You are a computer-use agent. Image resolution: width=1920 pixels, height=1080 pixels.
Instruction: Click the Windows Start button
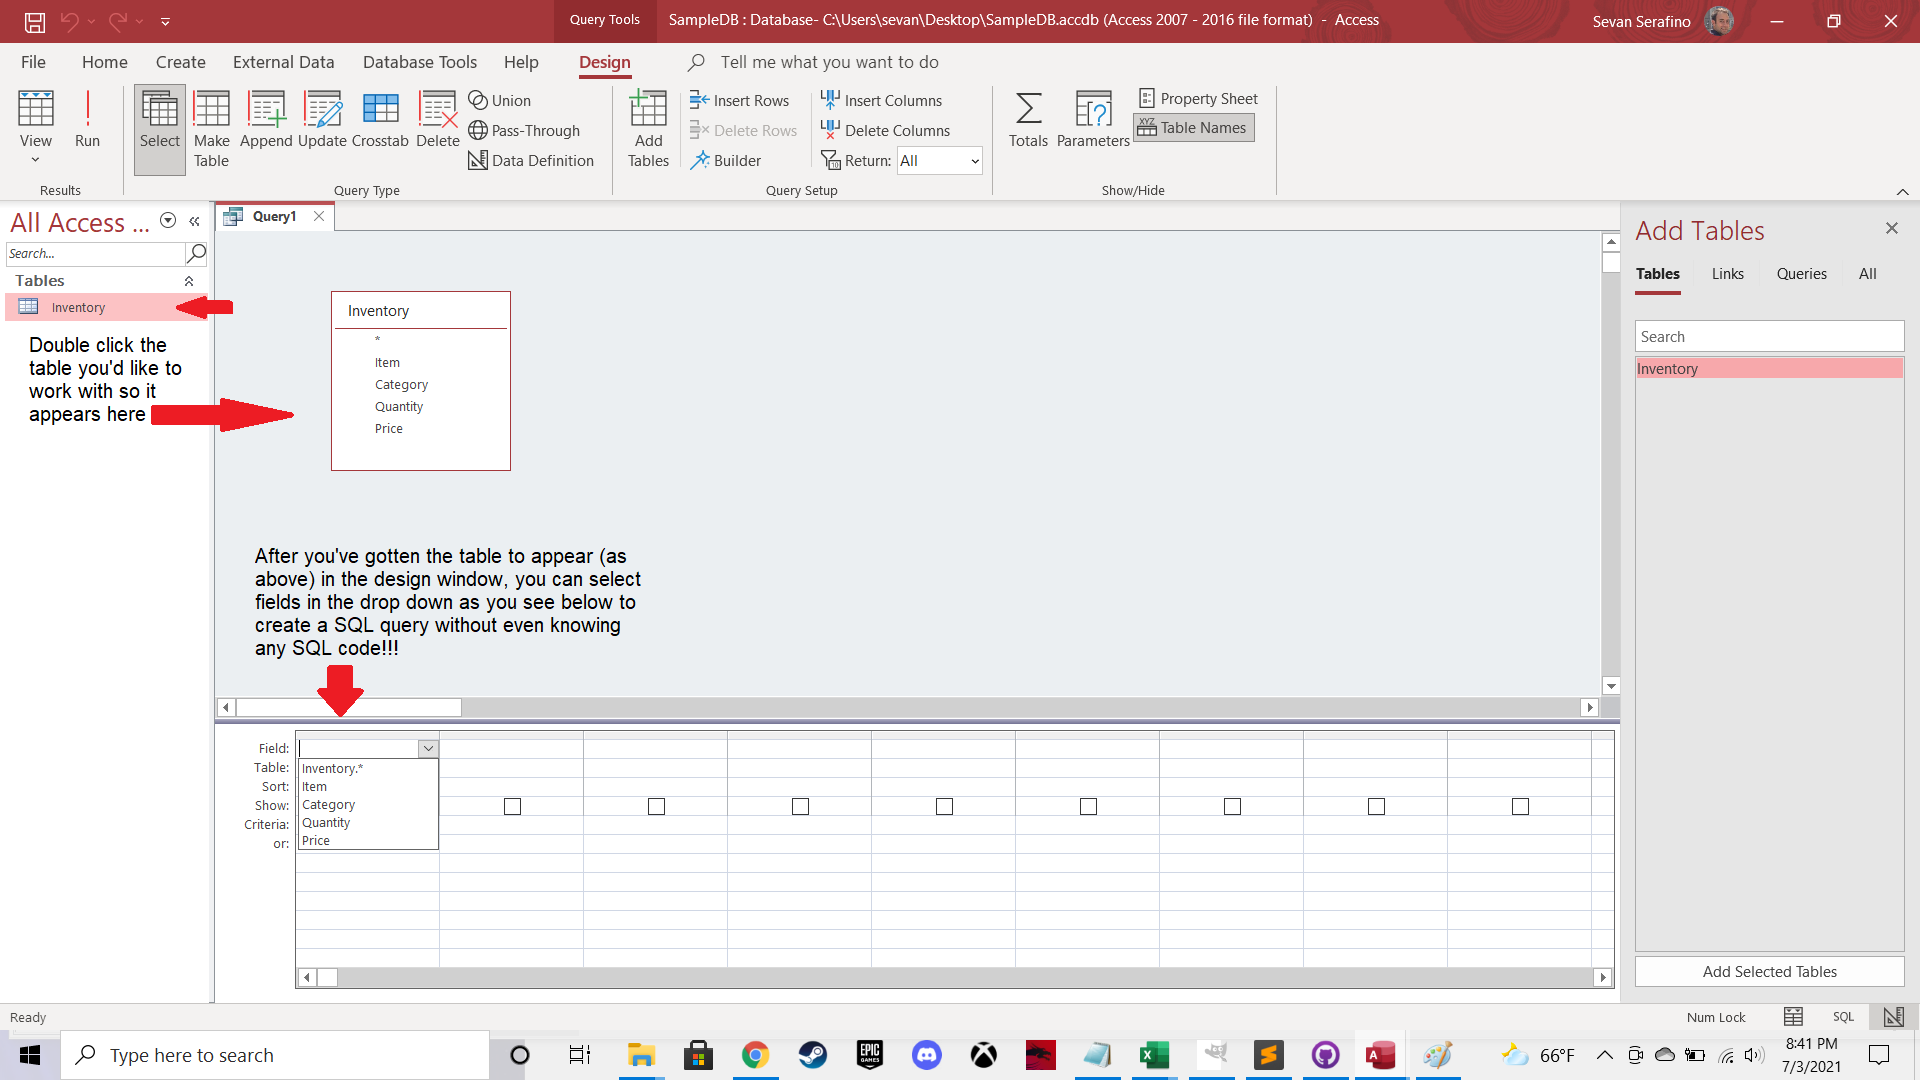tap(30, 1055)
